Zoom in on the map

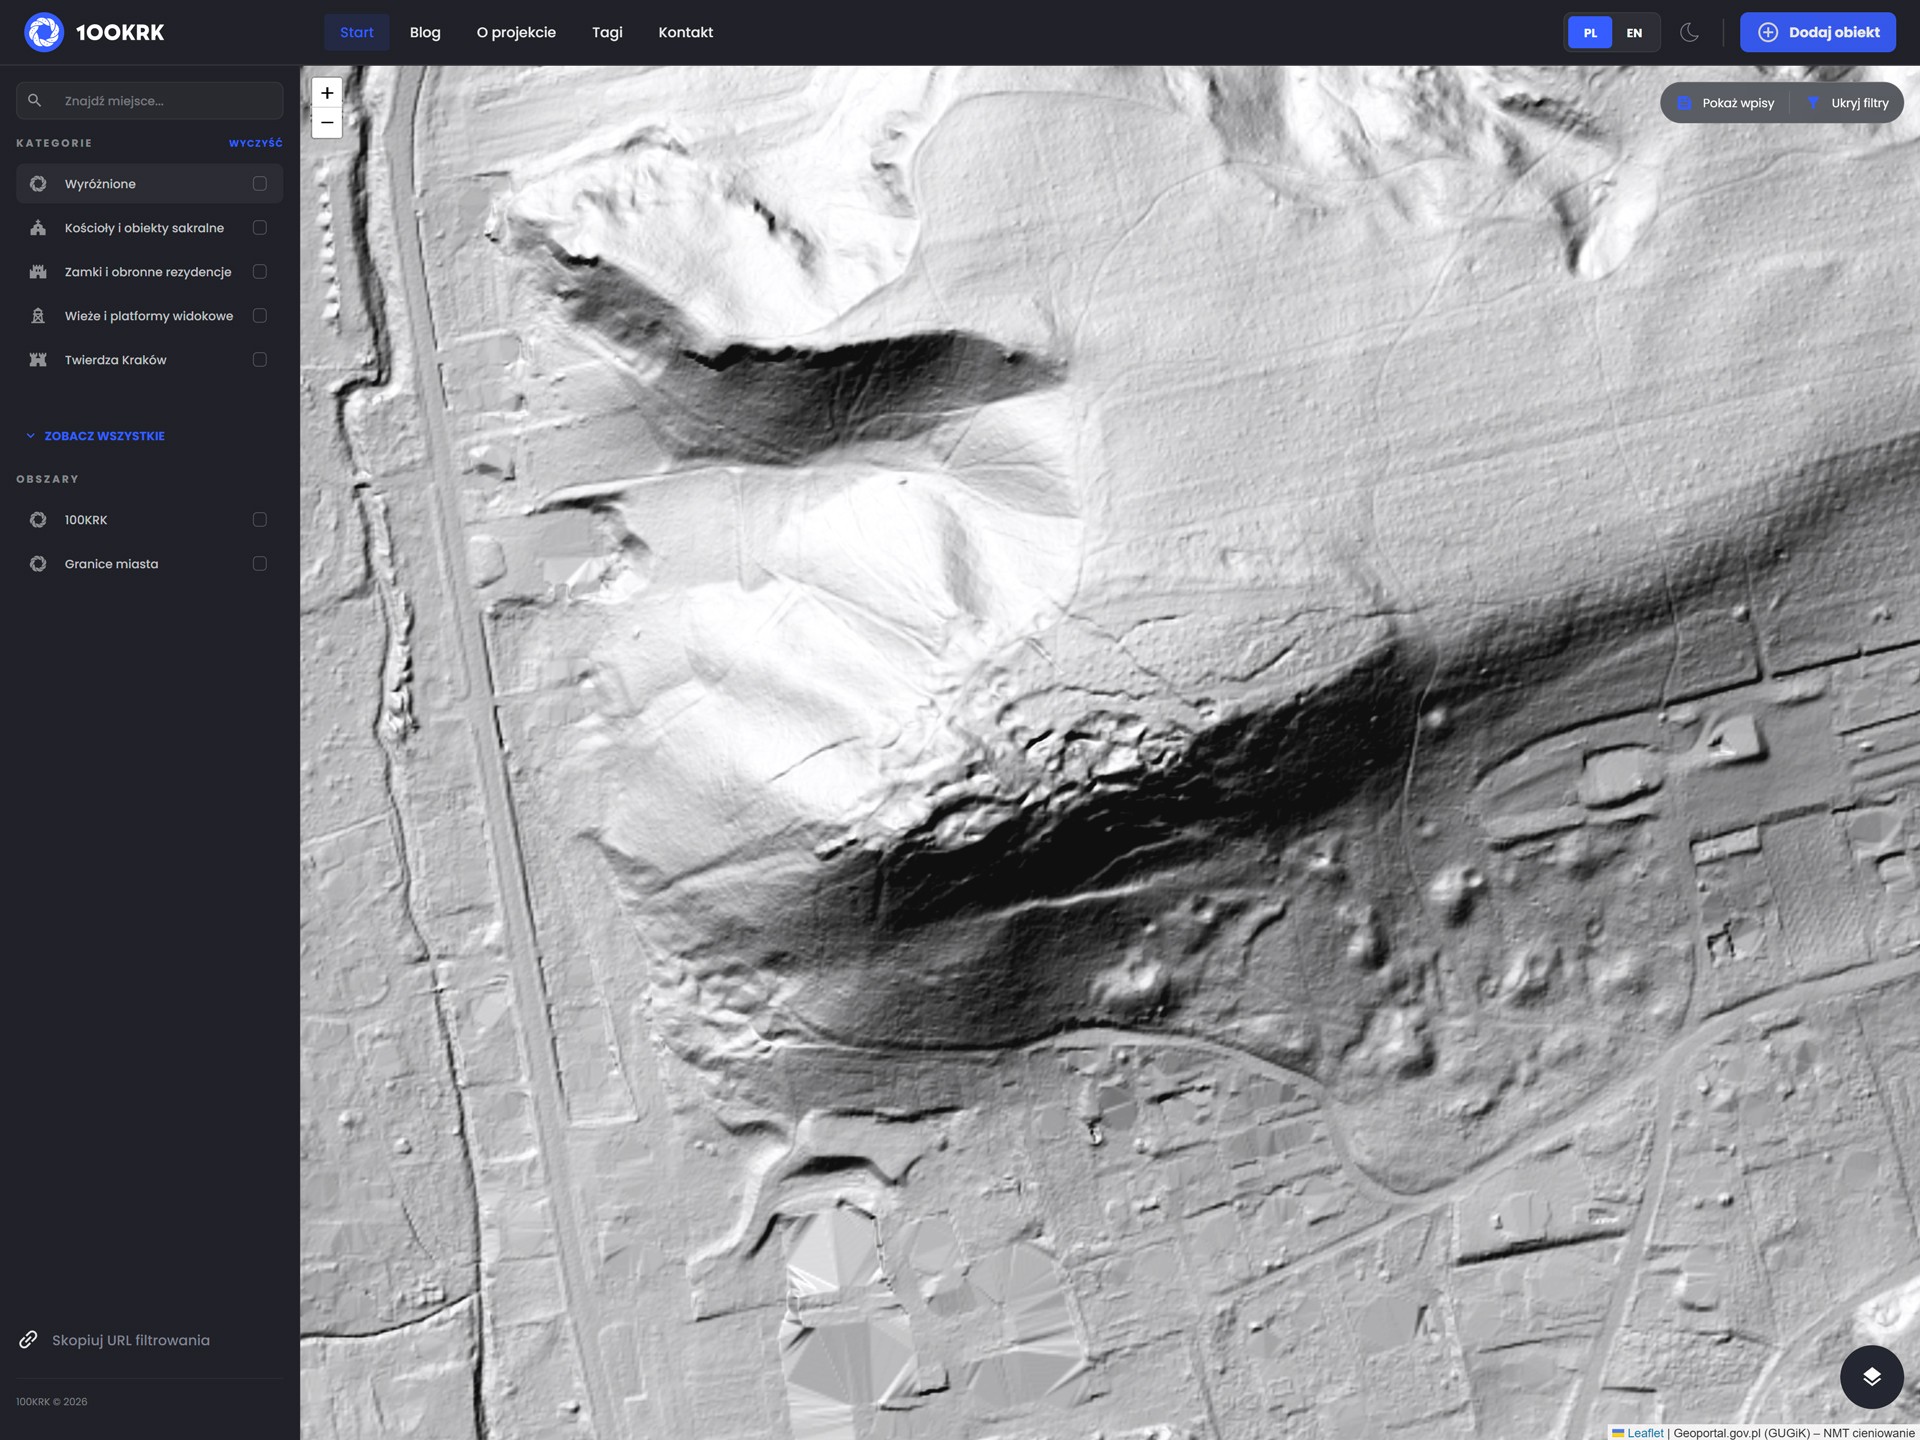tap(327, 93)
